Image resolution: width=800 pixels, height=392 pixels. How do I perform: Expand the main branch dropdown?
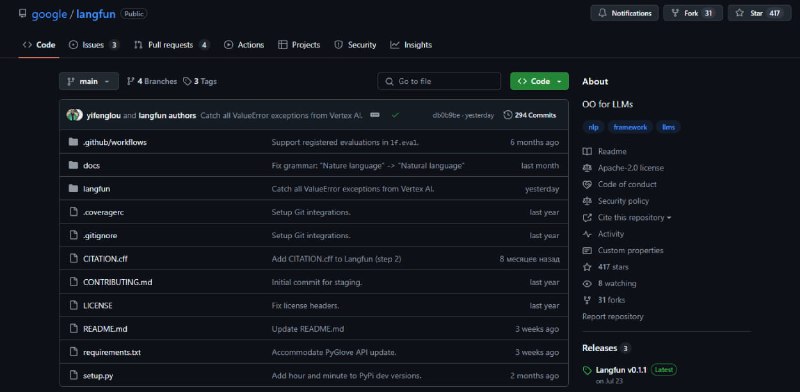(x=89, y=81)
